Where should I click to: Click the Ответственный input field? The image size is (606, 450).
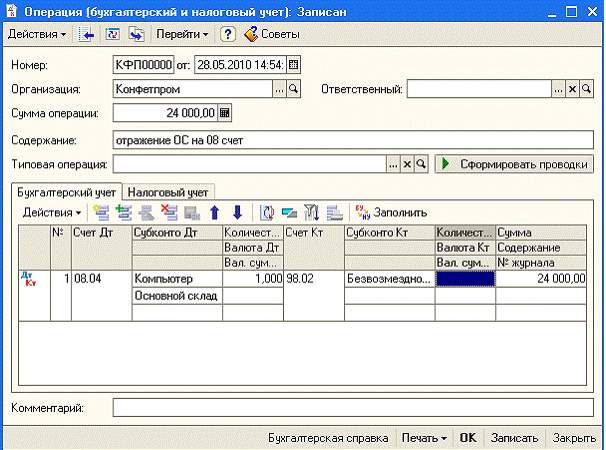[x=479, y=89]
